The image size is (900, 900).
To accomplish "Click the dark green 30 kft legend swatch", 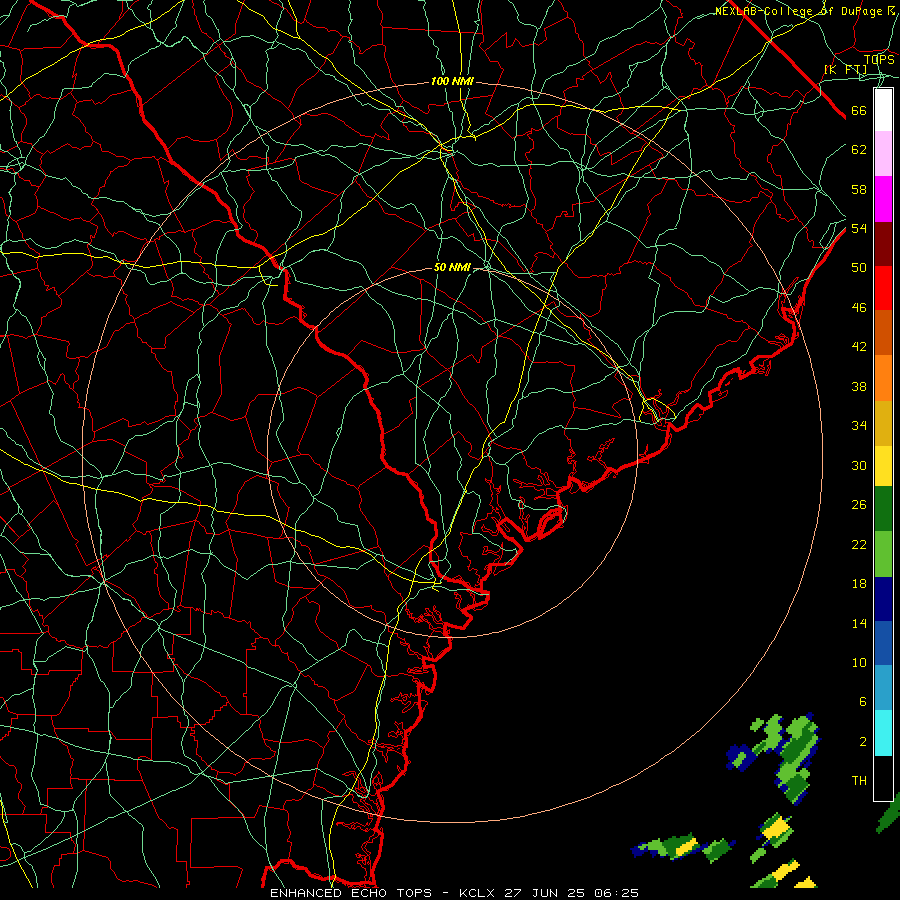I will coord(883,509).
